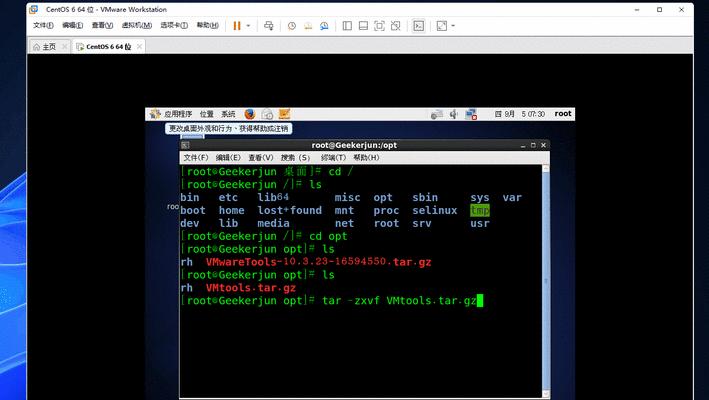Minimize the root@Geekerjun:/opt terminal window
The image size is (709, 400).
coord(523,145)
